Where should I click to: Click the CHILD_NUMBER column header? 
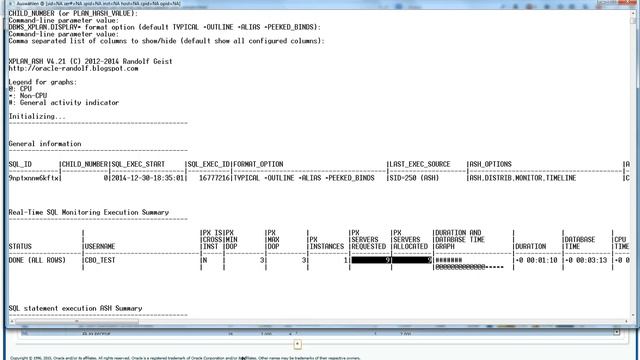point(85,164)
